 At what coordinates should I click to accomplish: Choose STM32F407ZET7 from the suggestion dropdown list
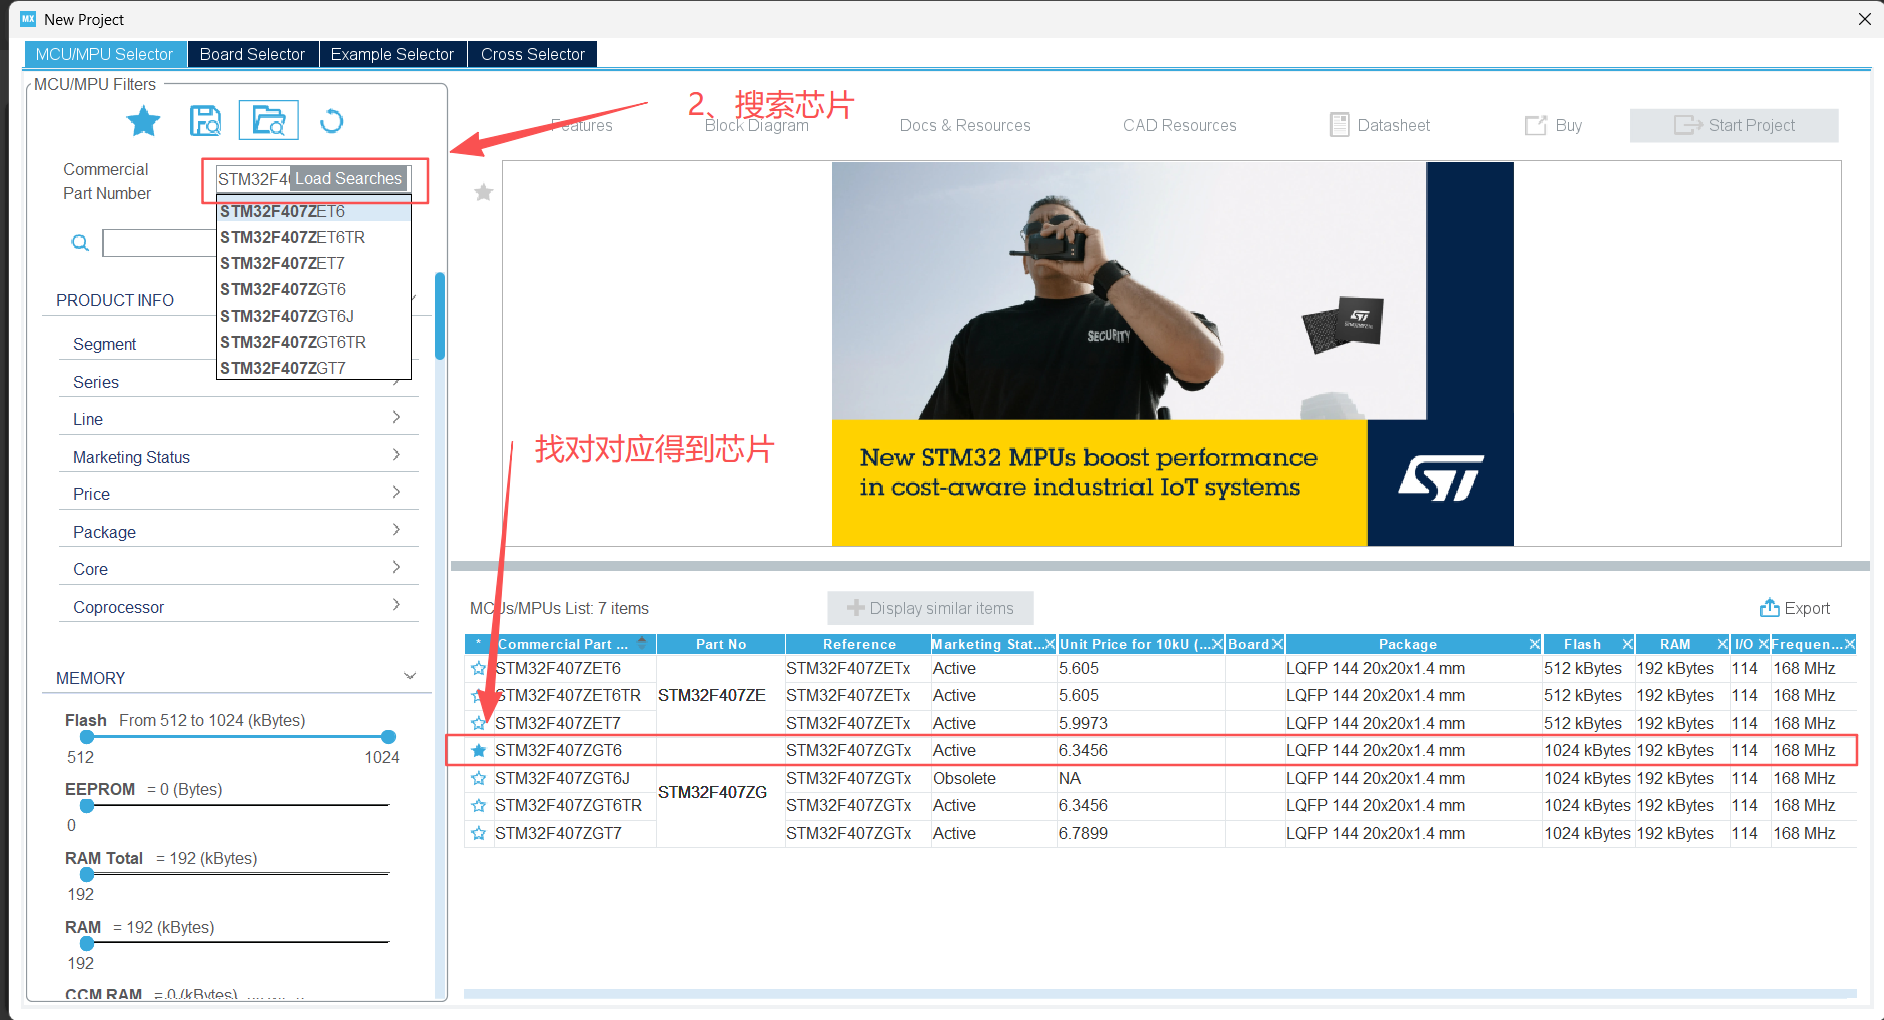[314, 263]
